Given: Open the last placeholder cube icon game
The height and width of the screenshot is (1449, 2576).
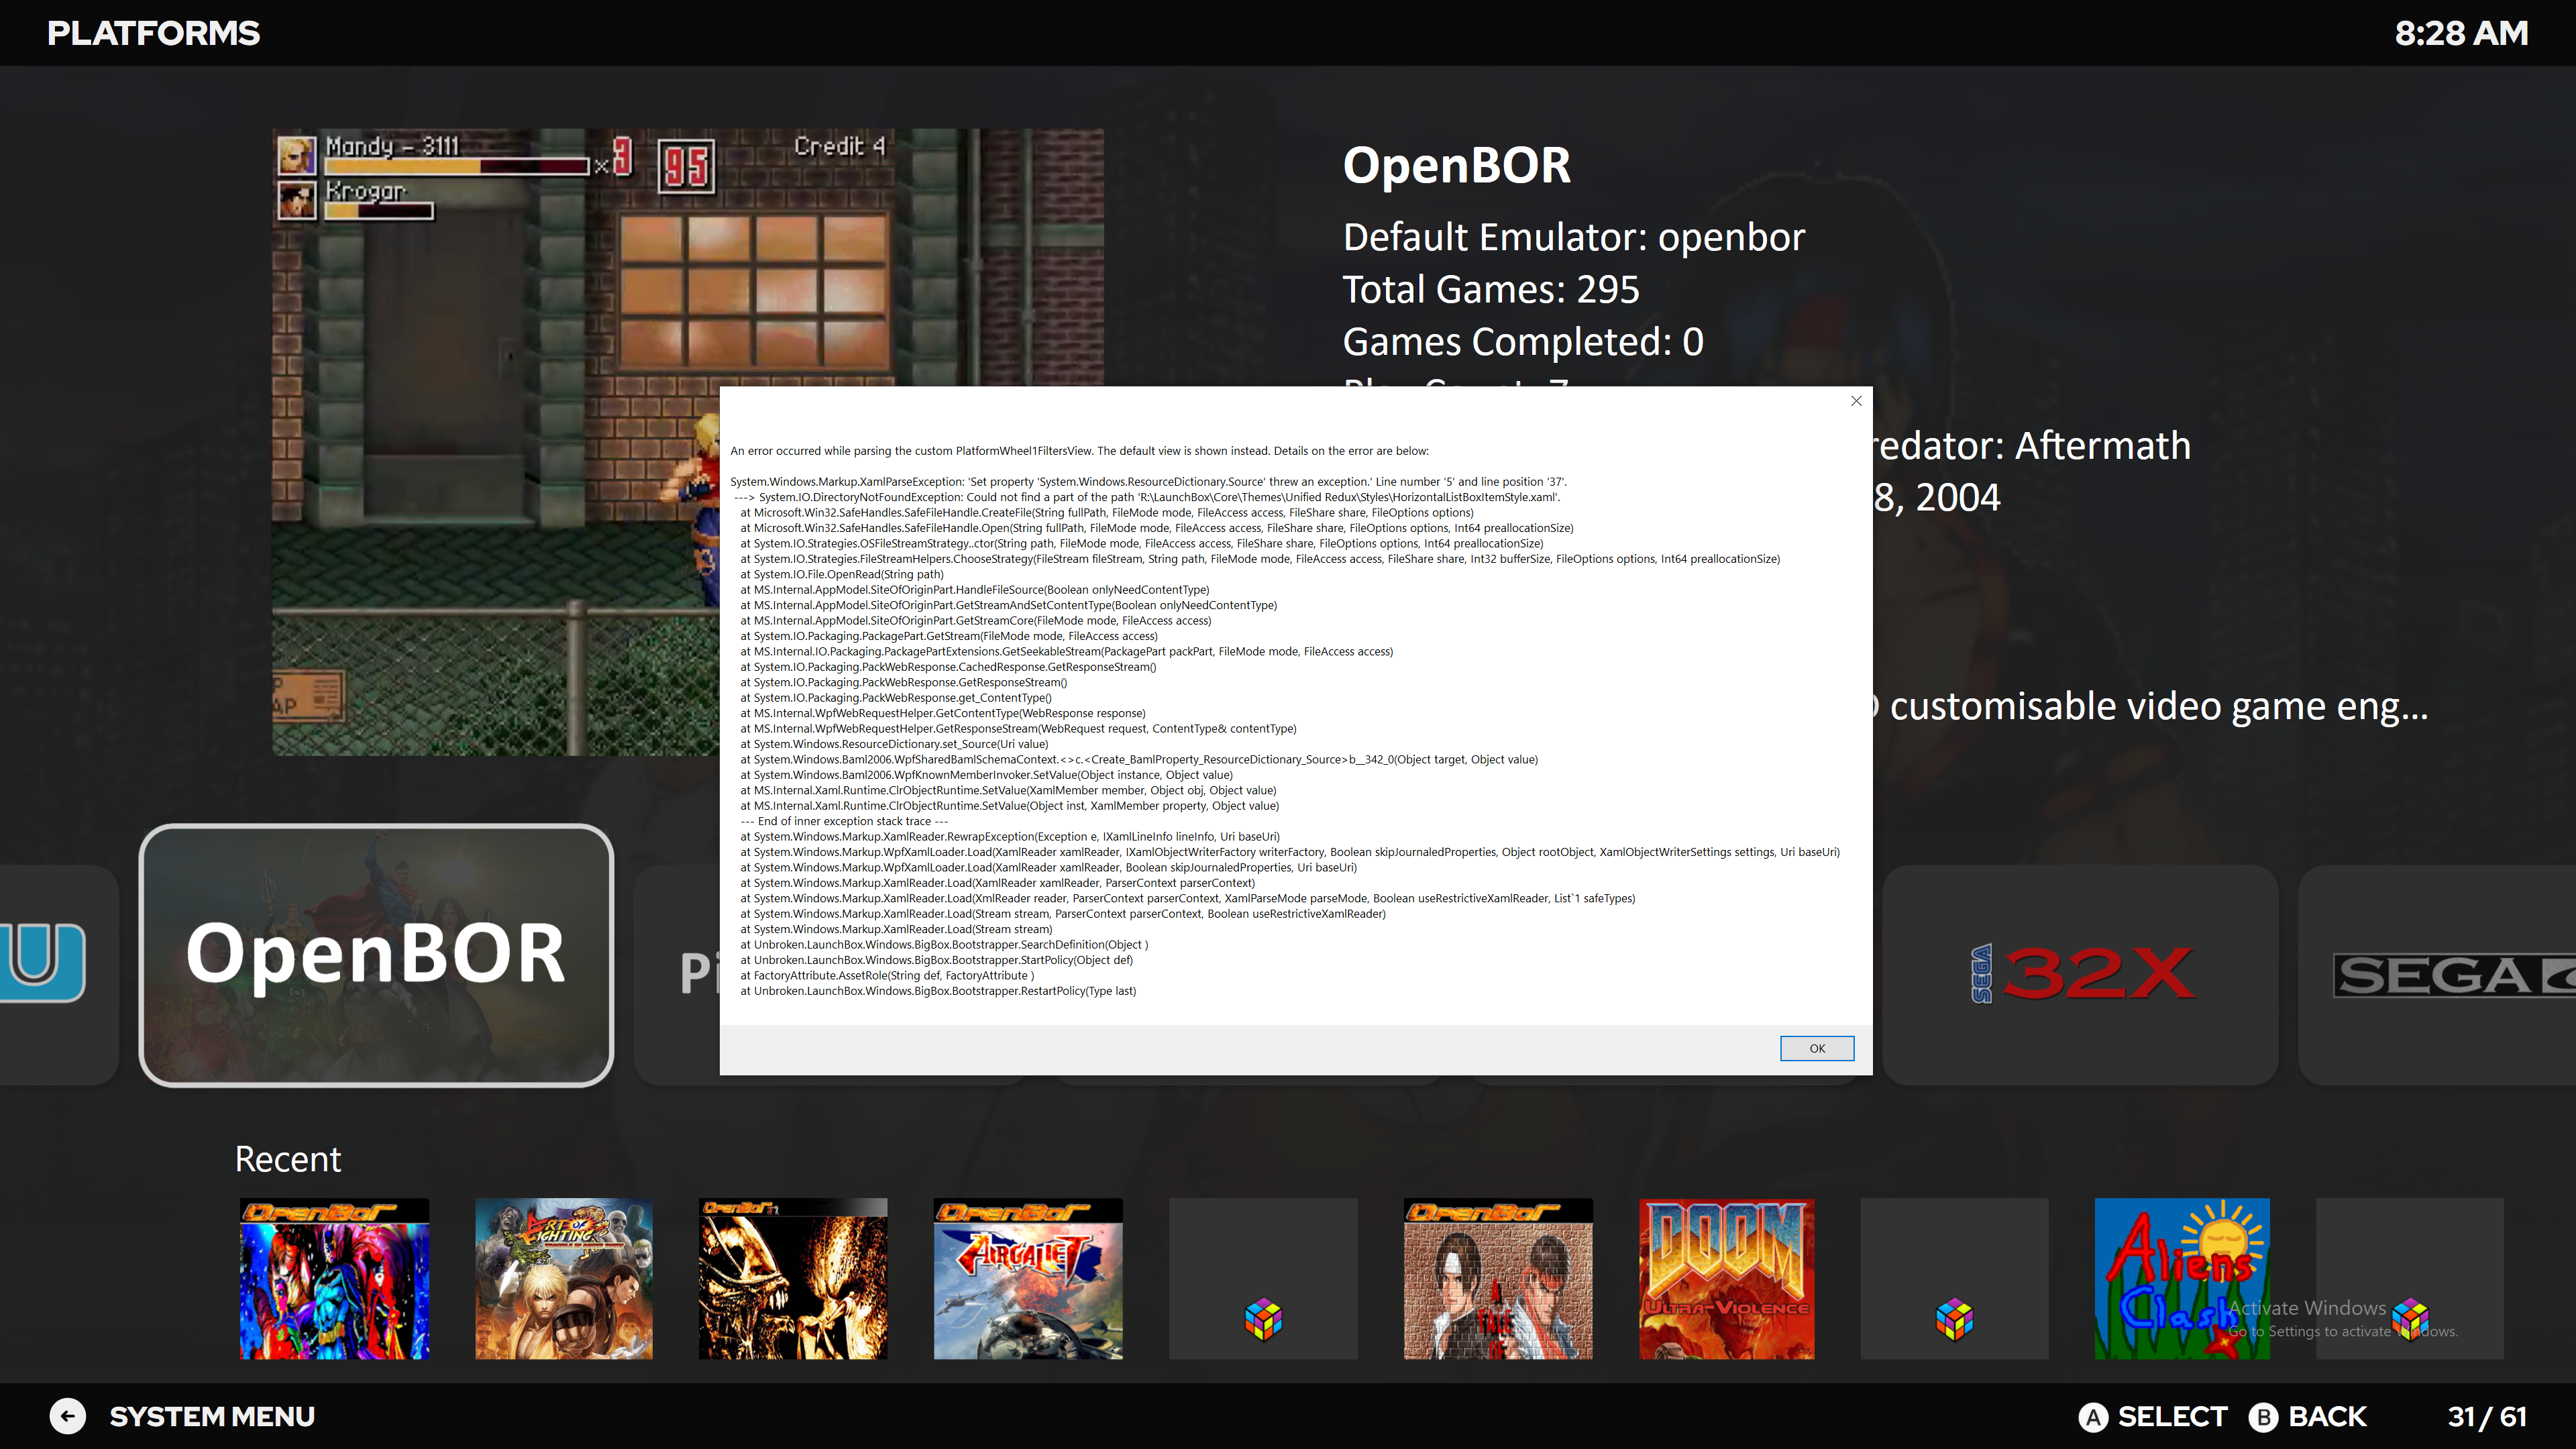Looking at the screenshot, I should click(2410, 1279).
